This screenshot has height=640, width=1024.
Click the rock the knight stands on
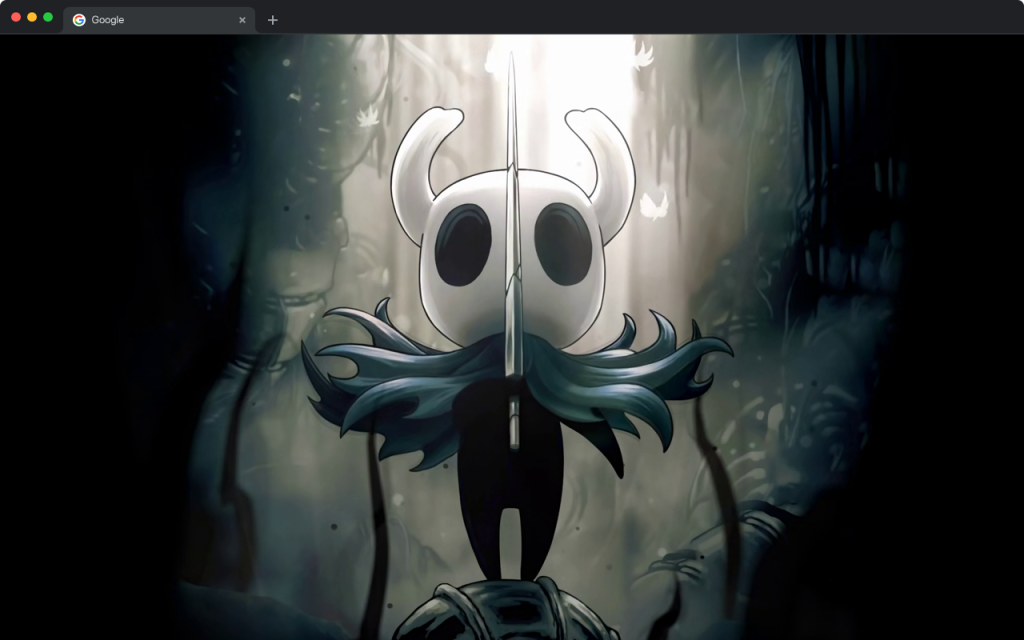(510, 610)
